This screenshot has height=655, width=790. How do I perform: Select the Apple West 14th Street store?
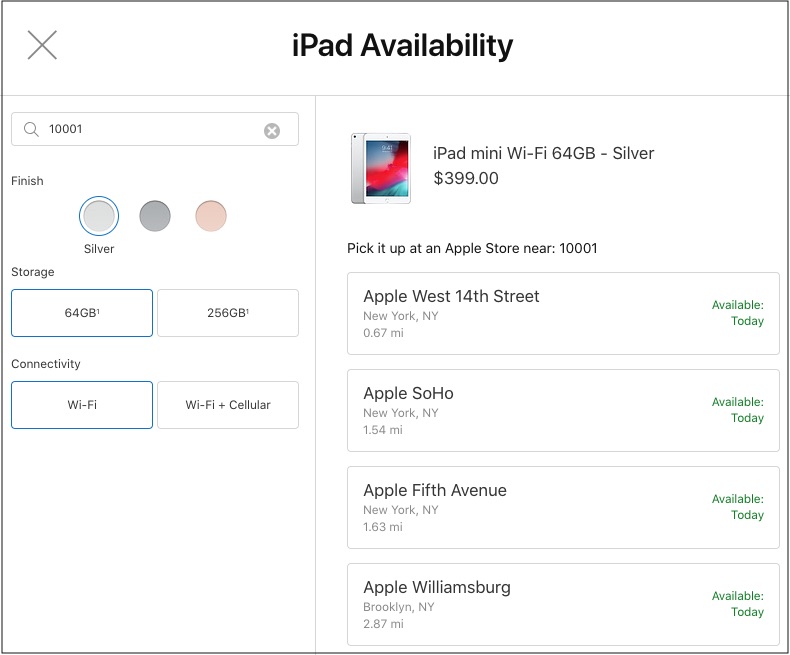pyautogui.click(x=563, y=313)
